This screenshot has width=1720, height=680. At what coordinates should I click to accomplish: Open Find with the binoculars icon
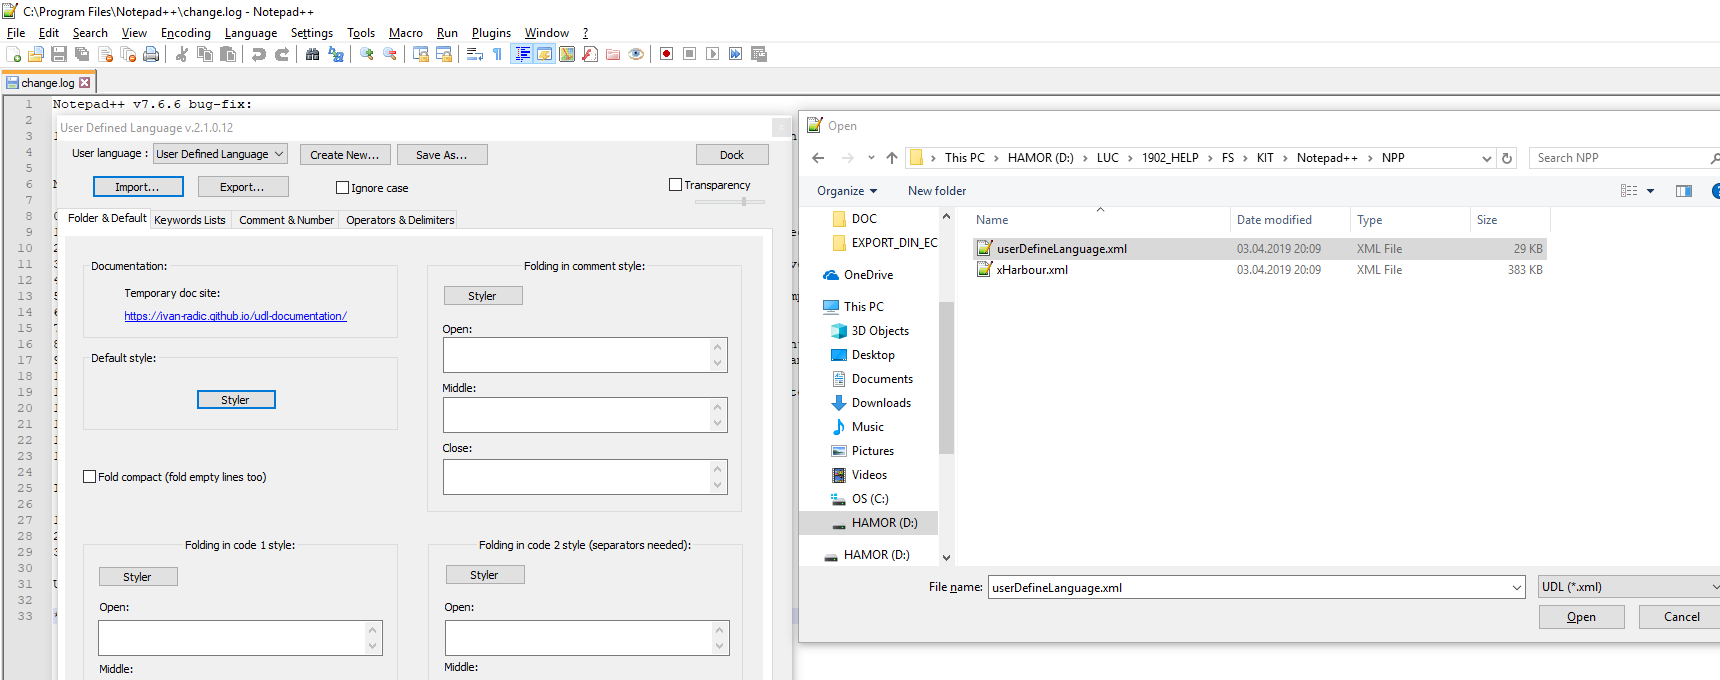click(x=313, y=54)
